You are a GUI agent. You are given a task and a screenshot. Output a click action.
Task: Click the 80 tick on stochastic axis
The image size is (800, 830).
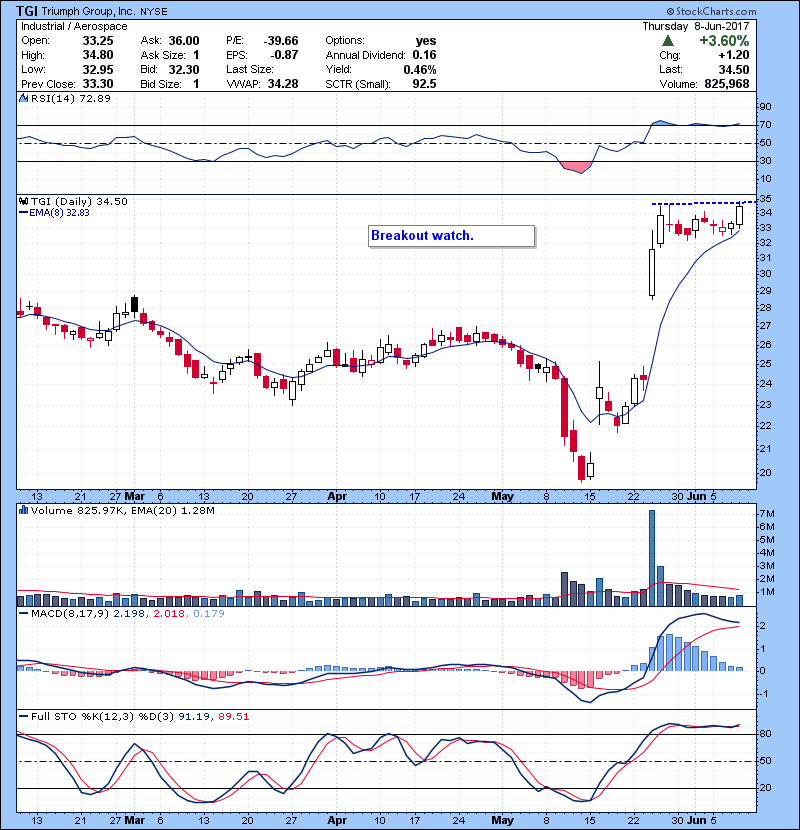765,734
